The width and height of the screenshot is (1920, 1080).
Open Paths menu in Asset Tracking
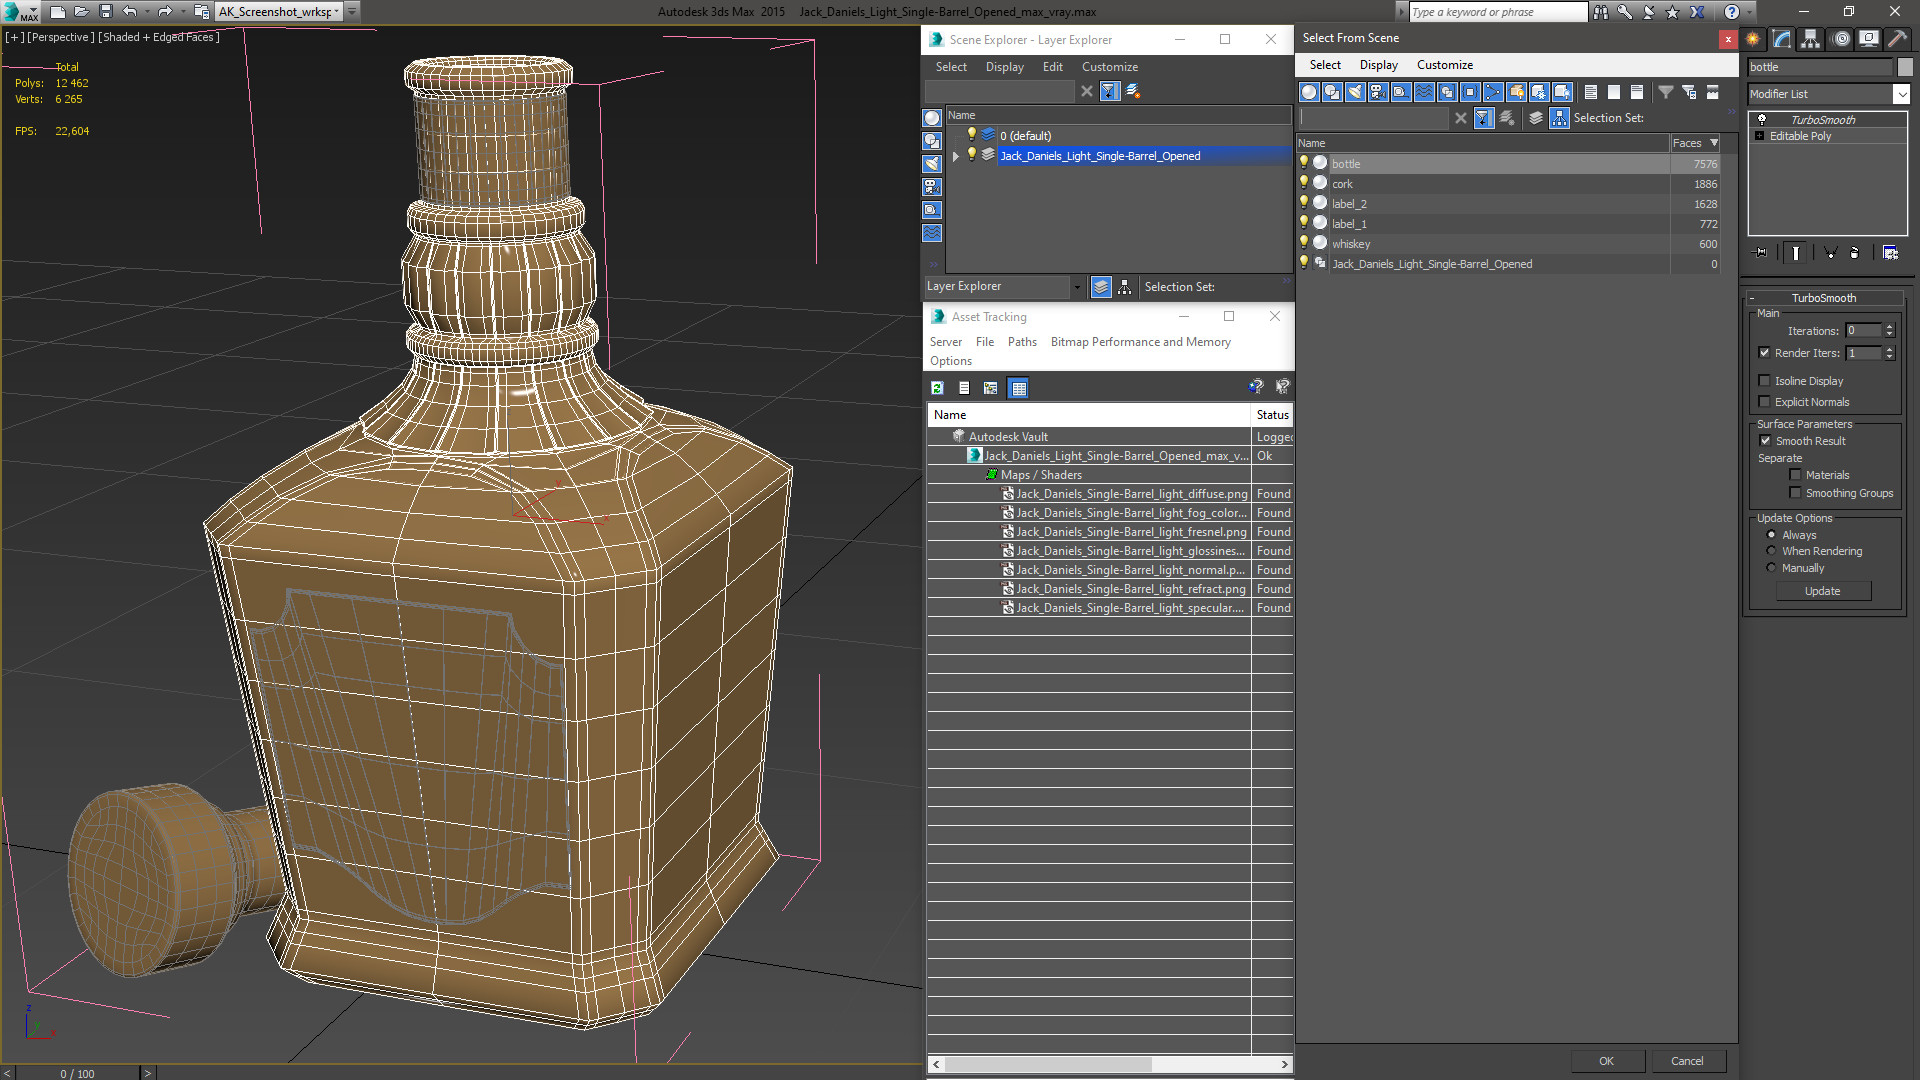point(1021,342)
